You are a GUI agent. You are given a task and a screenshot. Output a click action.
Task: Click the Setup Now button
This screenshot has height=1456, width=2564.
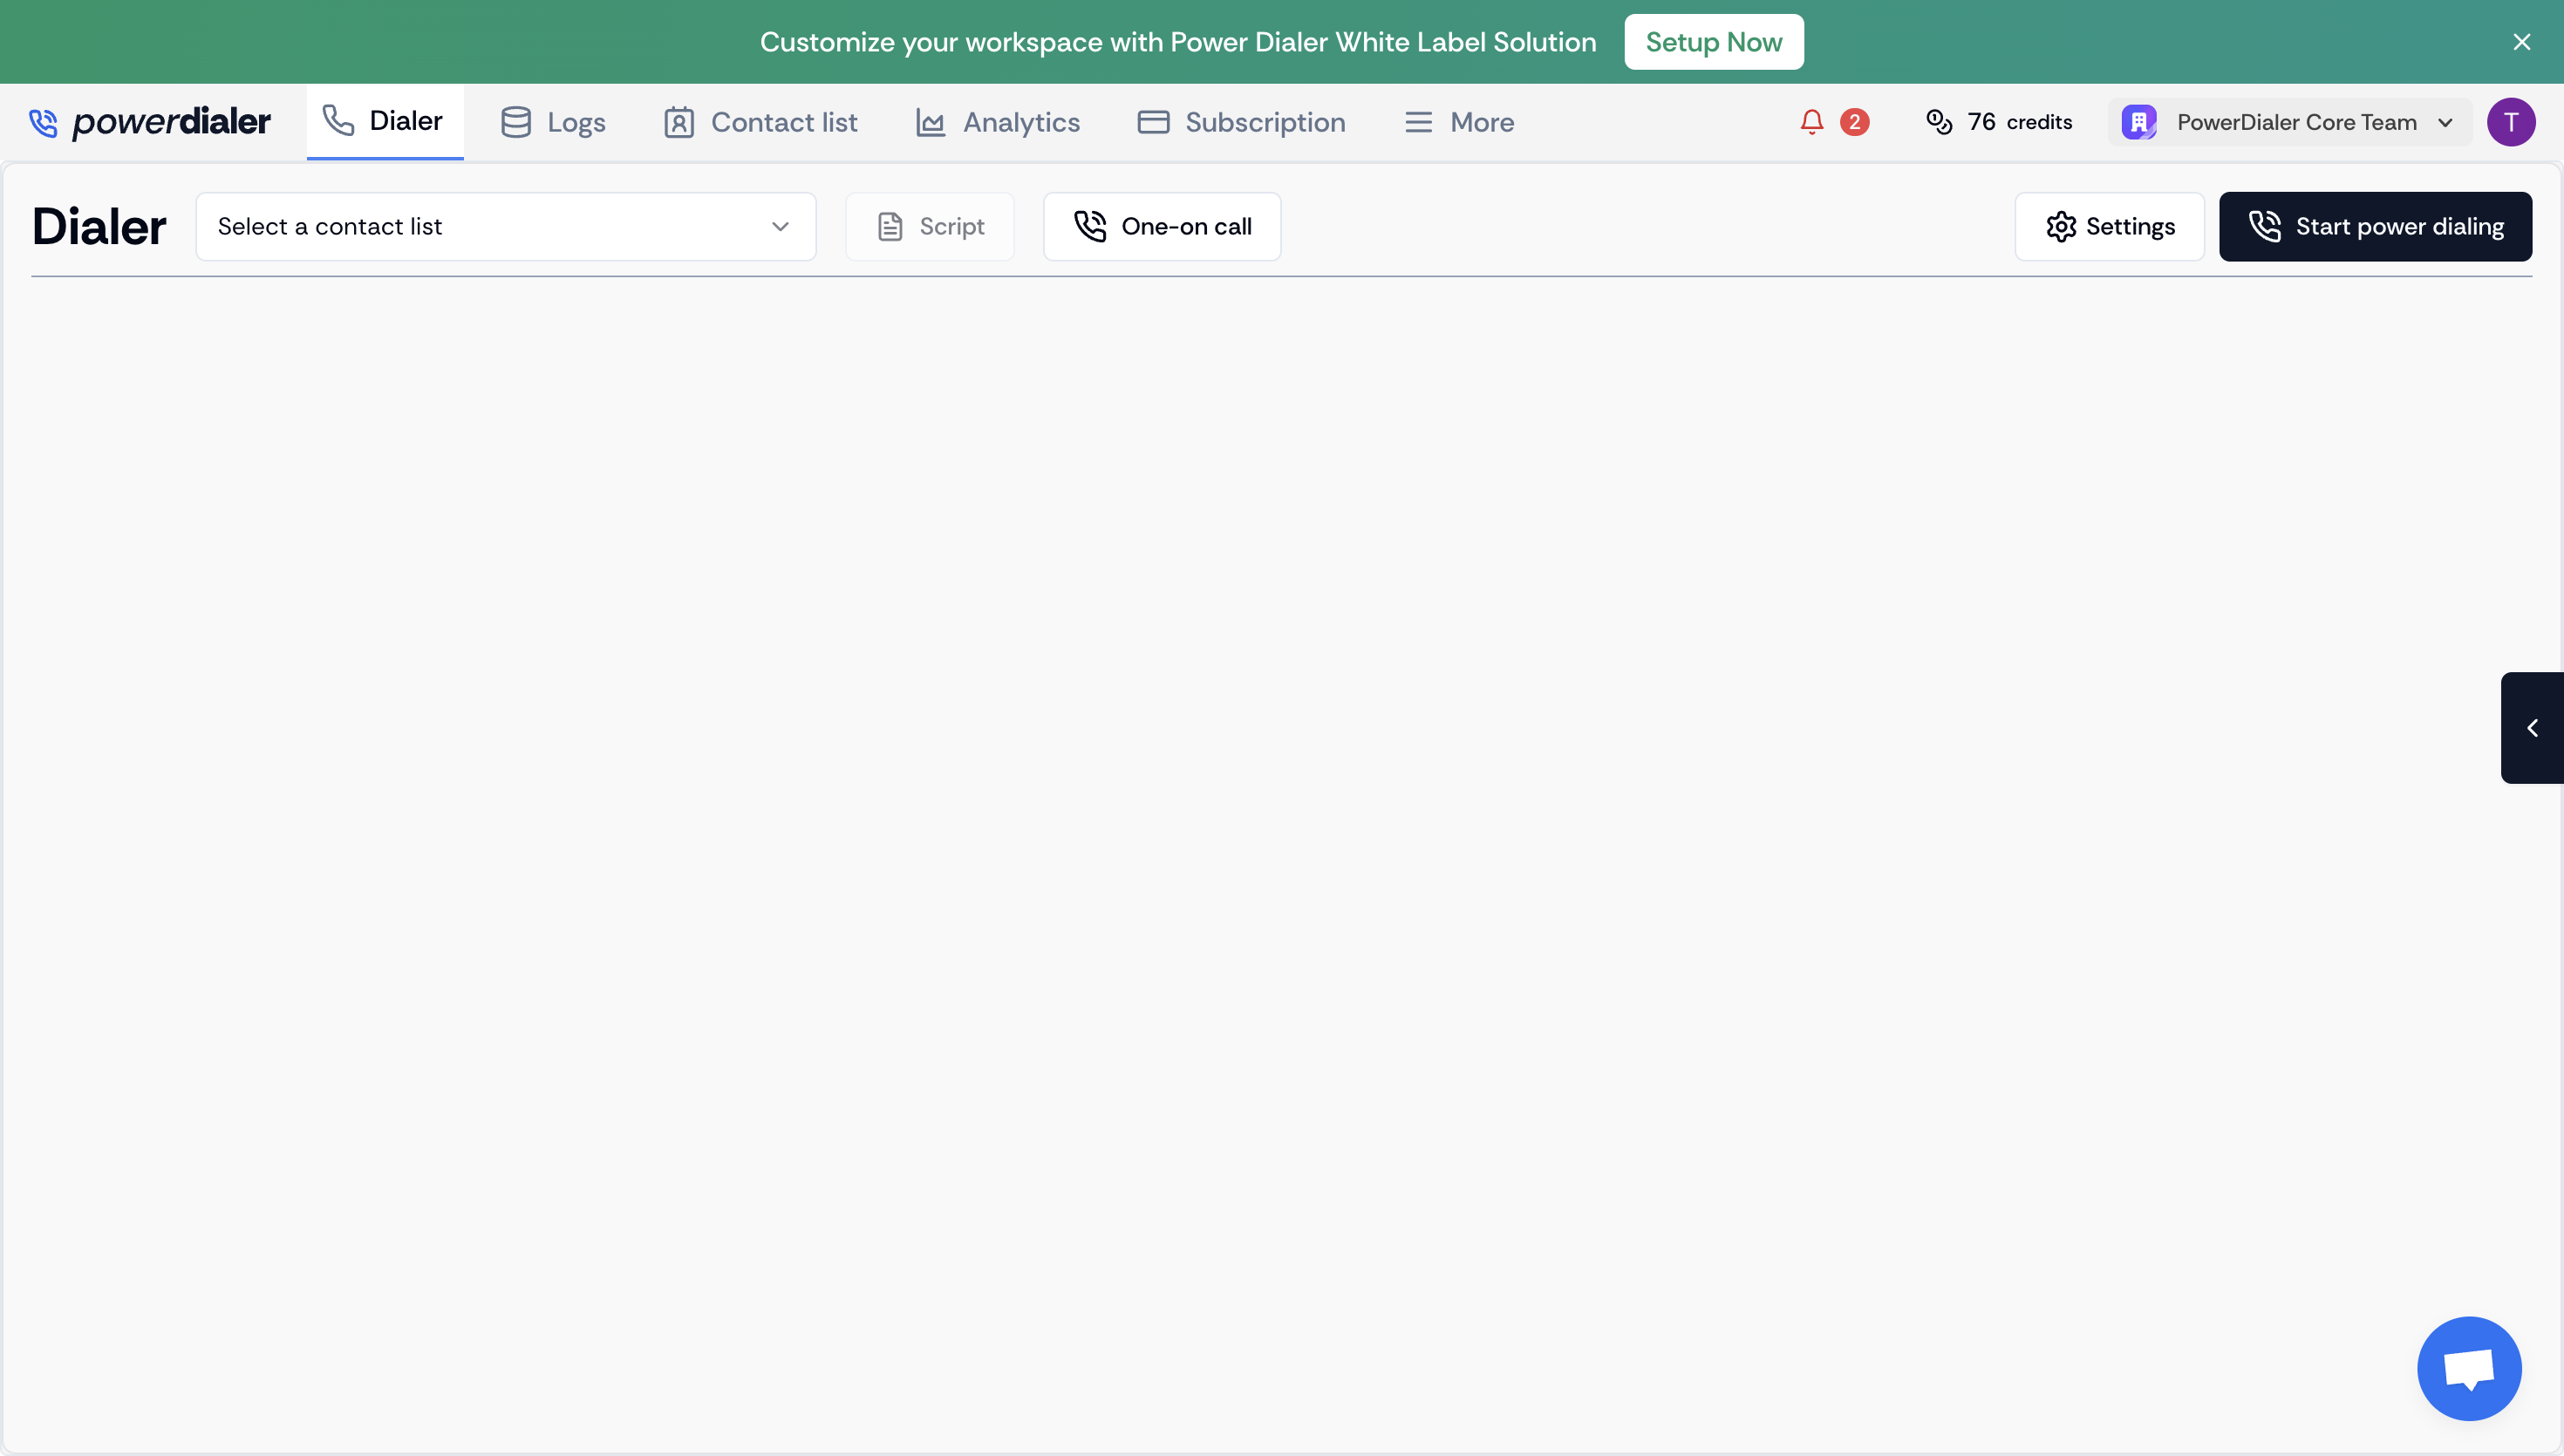[x=1713, y=41]
